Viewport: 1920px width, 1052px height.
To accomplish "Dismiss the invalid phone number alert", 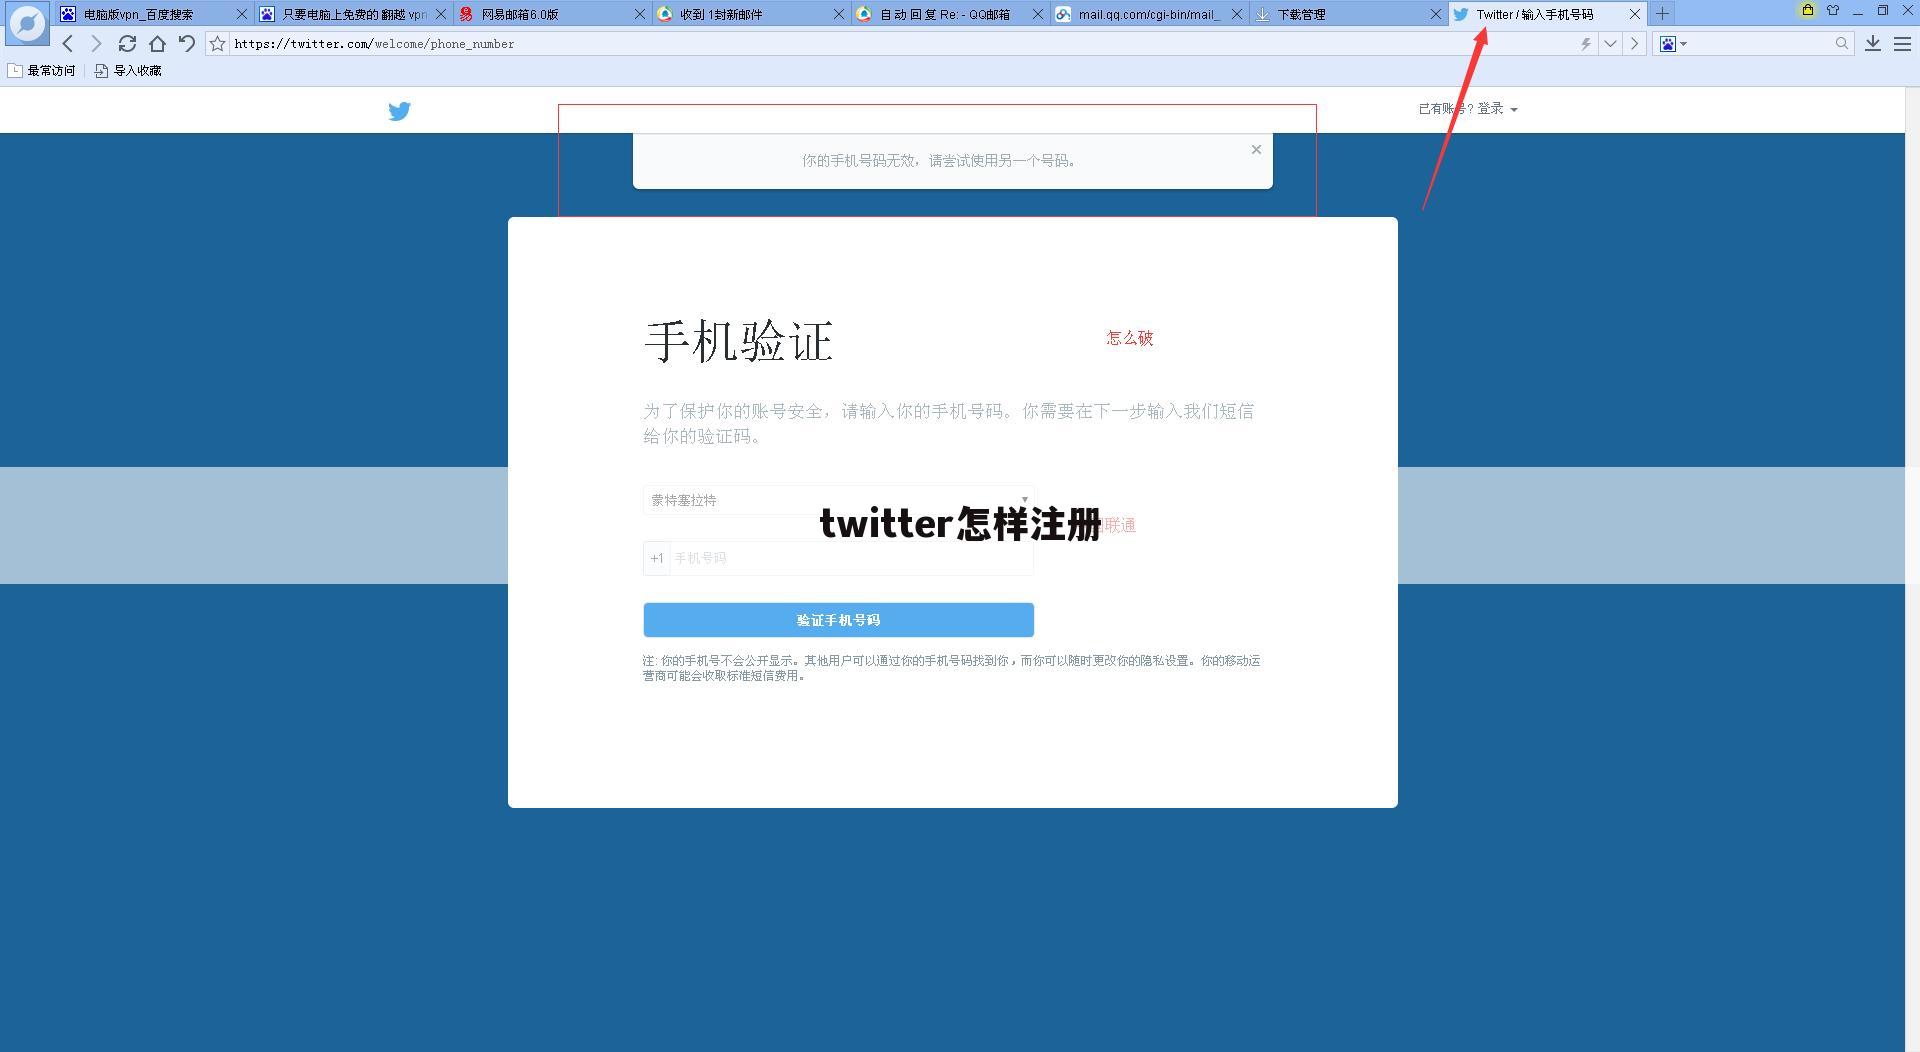I will pyautogui.click(x=1256, y=150).
